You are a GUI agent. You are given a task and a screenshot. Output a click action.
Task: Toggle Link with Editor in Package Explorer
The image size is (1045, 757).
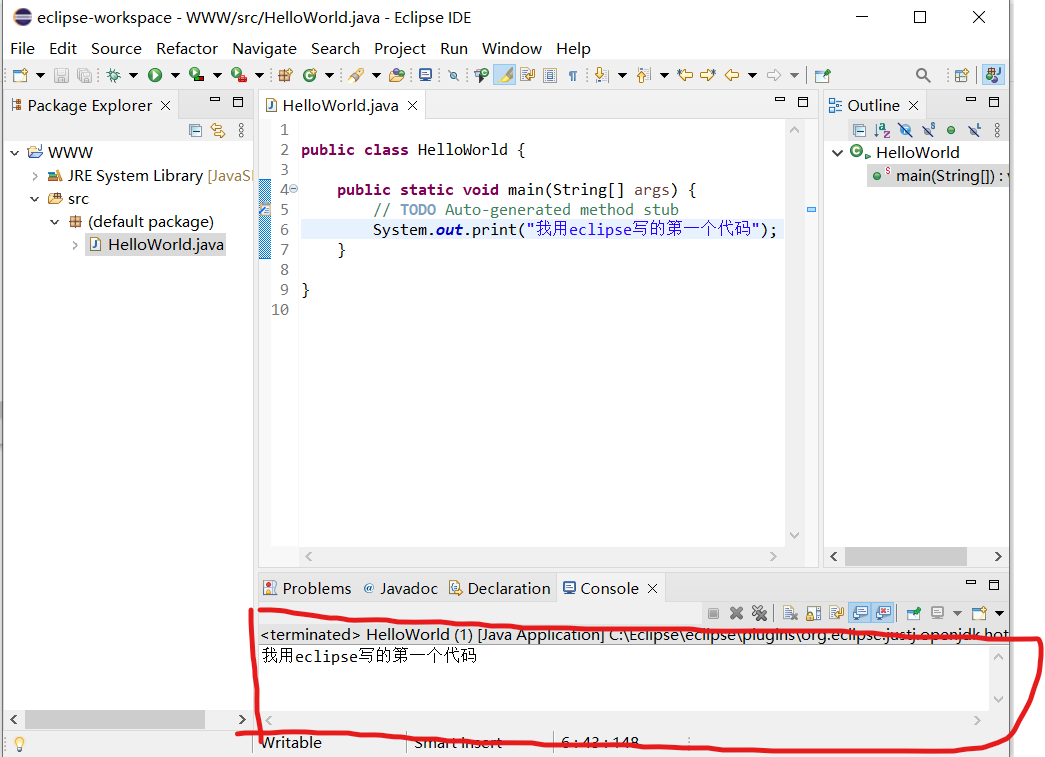point(218,131)
